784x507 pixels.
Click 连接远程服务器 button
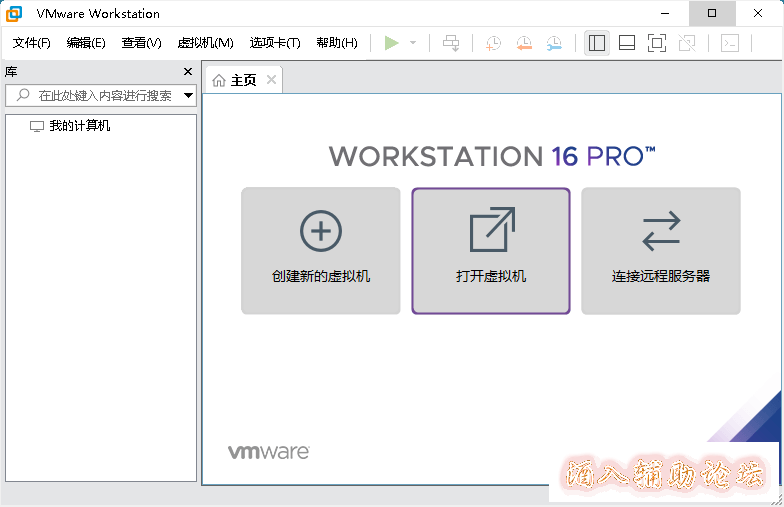[x=660, y=250]
